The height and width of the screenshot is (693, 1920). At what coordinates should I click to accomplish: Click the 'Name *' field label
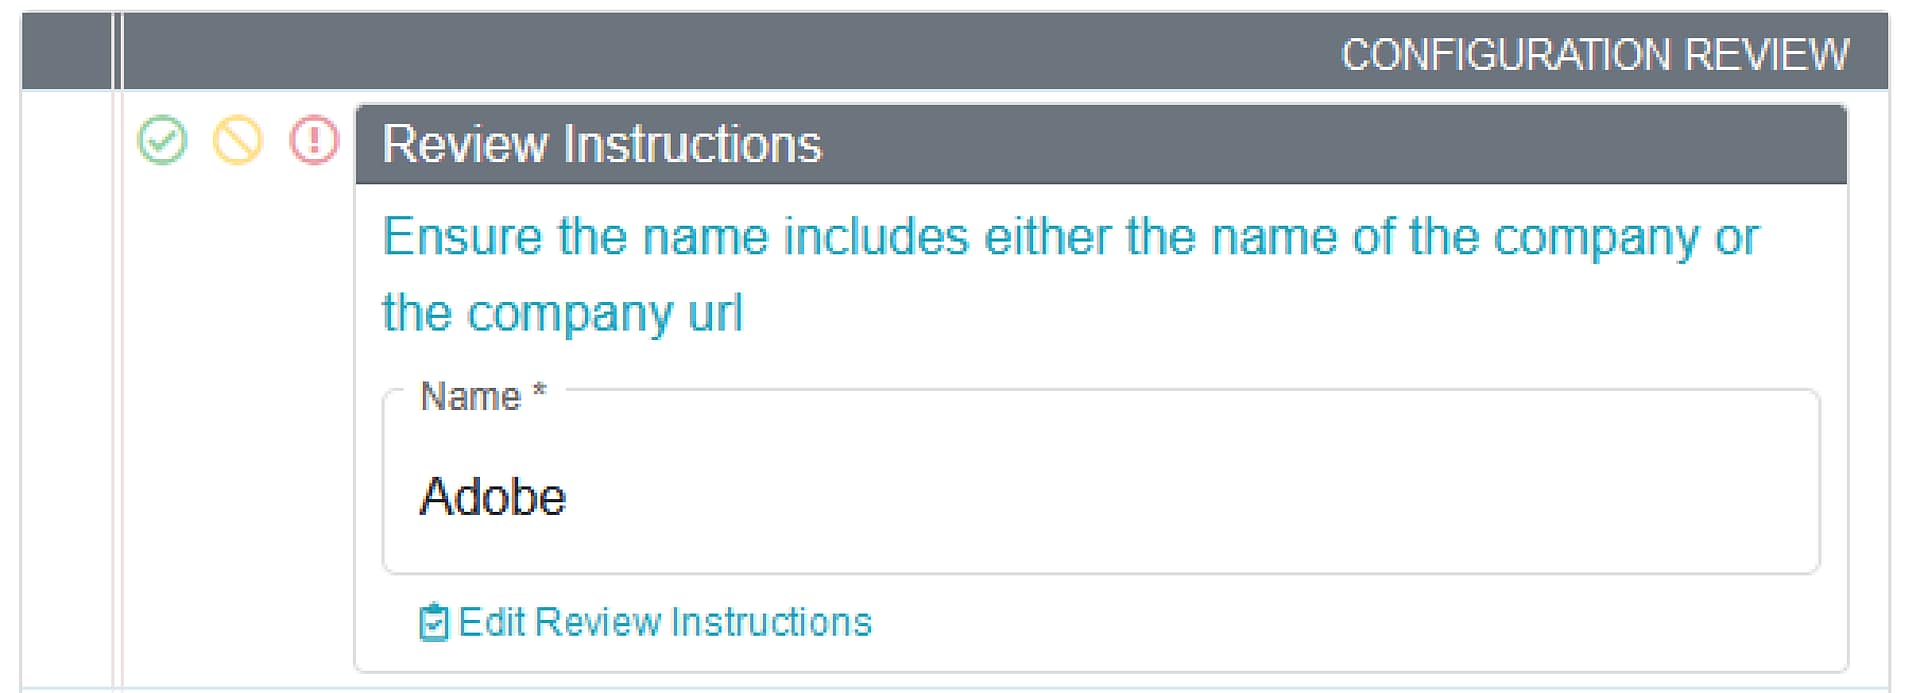[x=471, y=397]
